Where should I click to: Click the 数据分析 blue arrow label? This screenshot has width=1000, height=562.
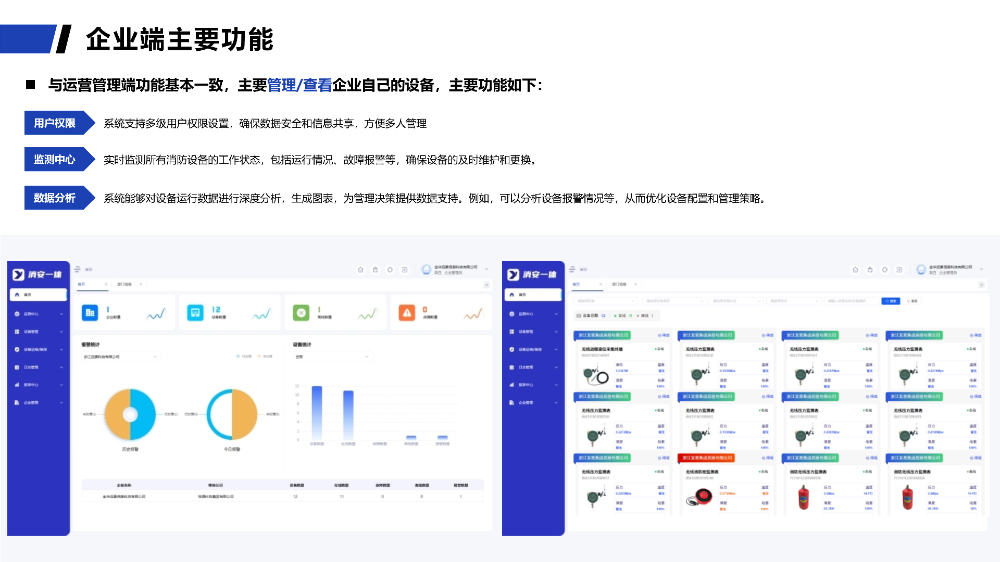click(x=59, y=198)
